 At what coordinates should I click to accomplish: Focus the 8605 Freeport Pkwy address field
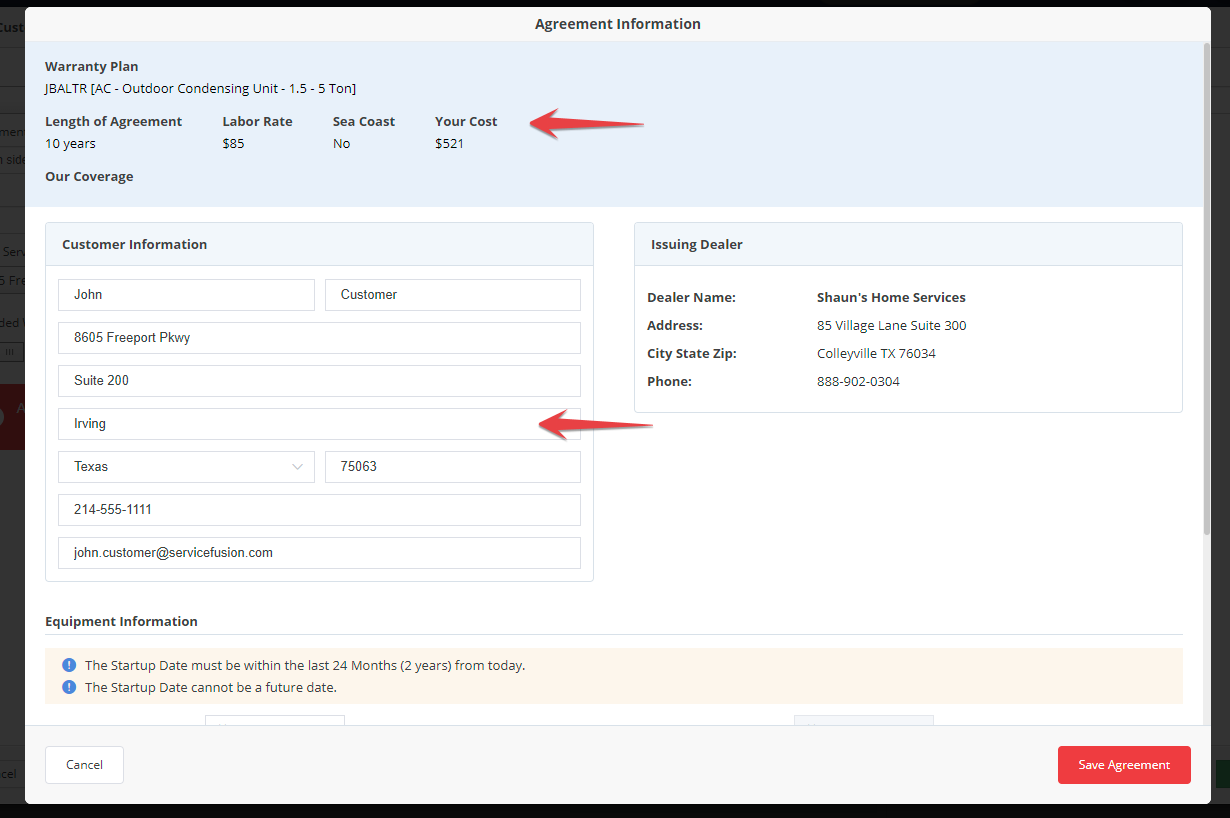pyautogui.click(x=319, y=338)
